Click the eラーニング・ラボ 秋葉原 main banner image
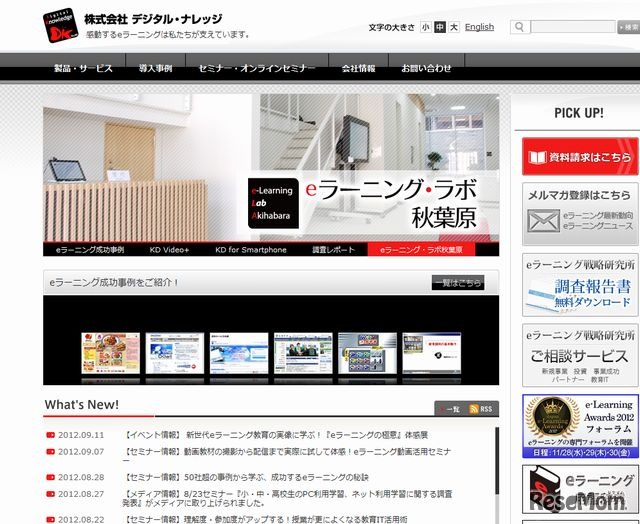 (x=271, y=168)
